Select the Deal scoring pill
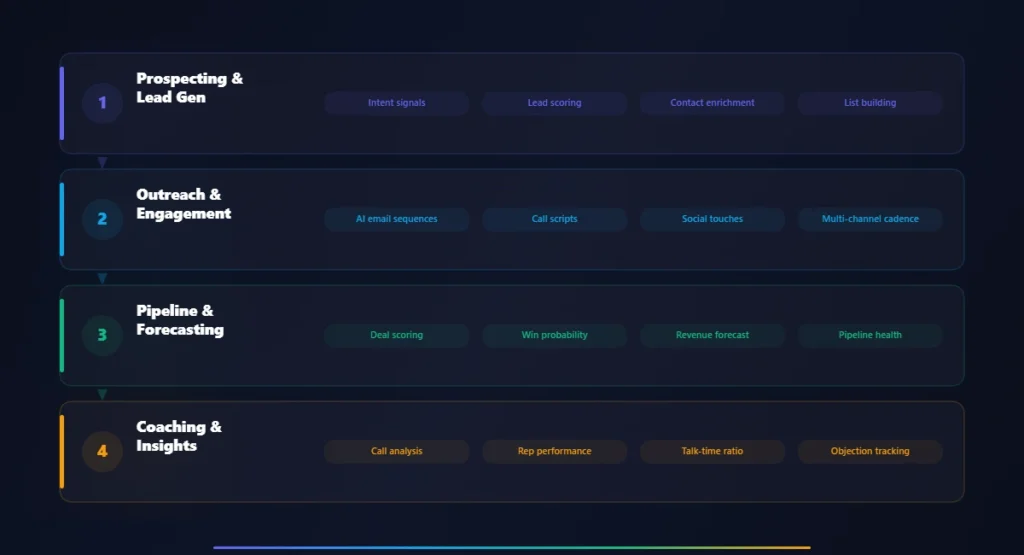 pyautogui.click(x=396, y=335)
